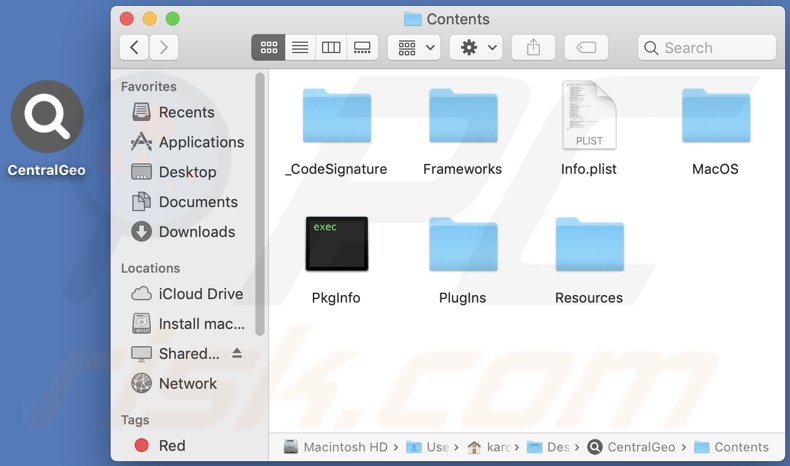This screenshot has width=790, height=466.
Task: Click Macintosh HD in the path bar
Action: click(x=336, y=447)
